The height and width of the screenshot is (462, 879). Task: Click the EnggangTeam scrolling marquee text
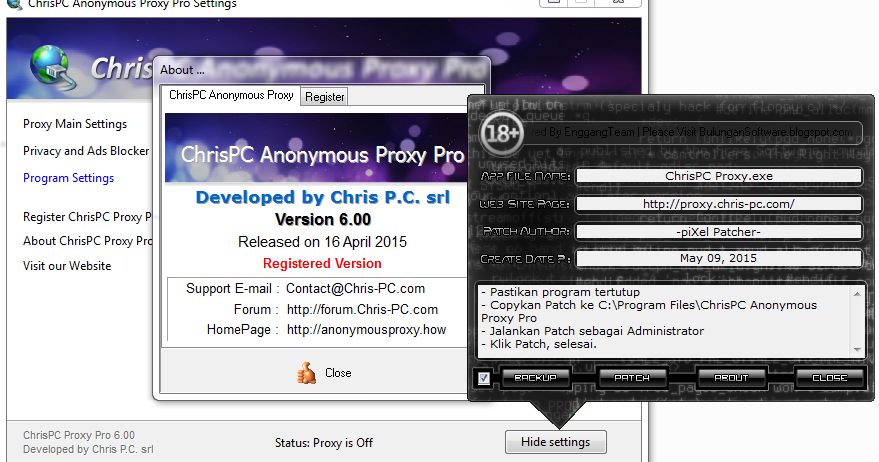click(691, 132)
